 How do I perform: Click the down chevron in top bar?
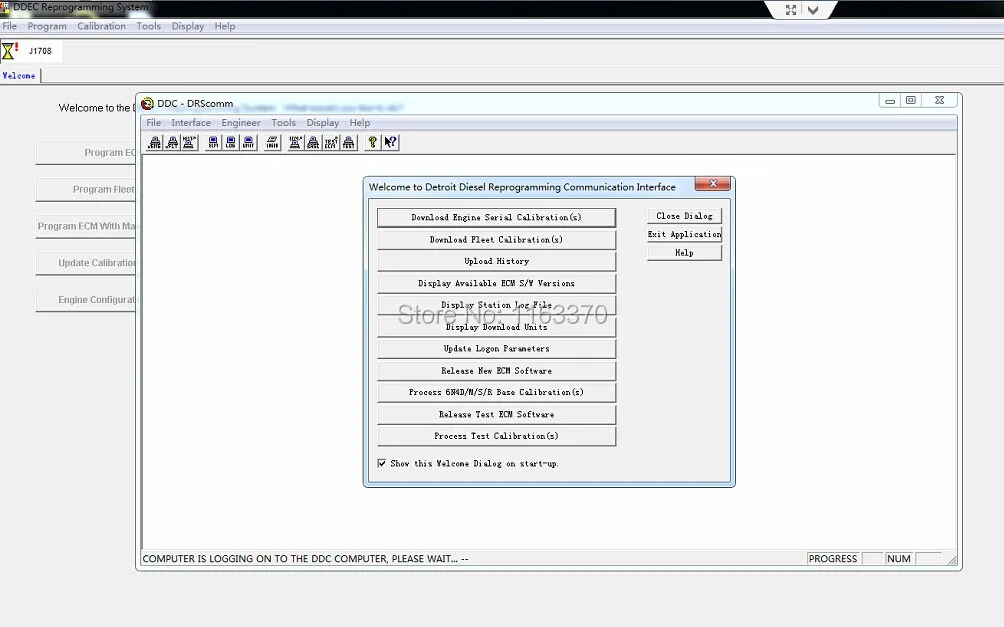[813, 10]
